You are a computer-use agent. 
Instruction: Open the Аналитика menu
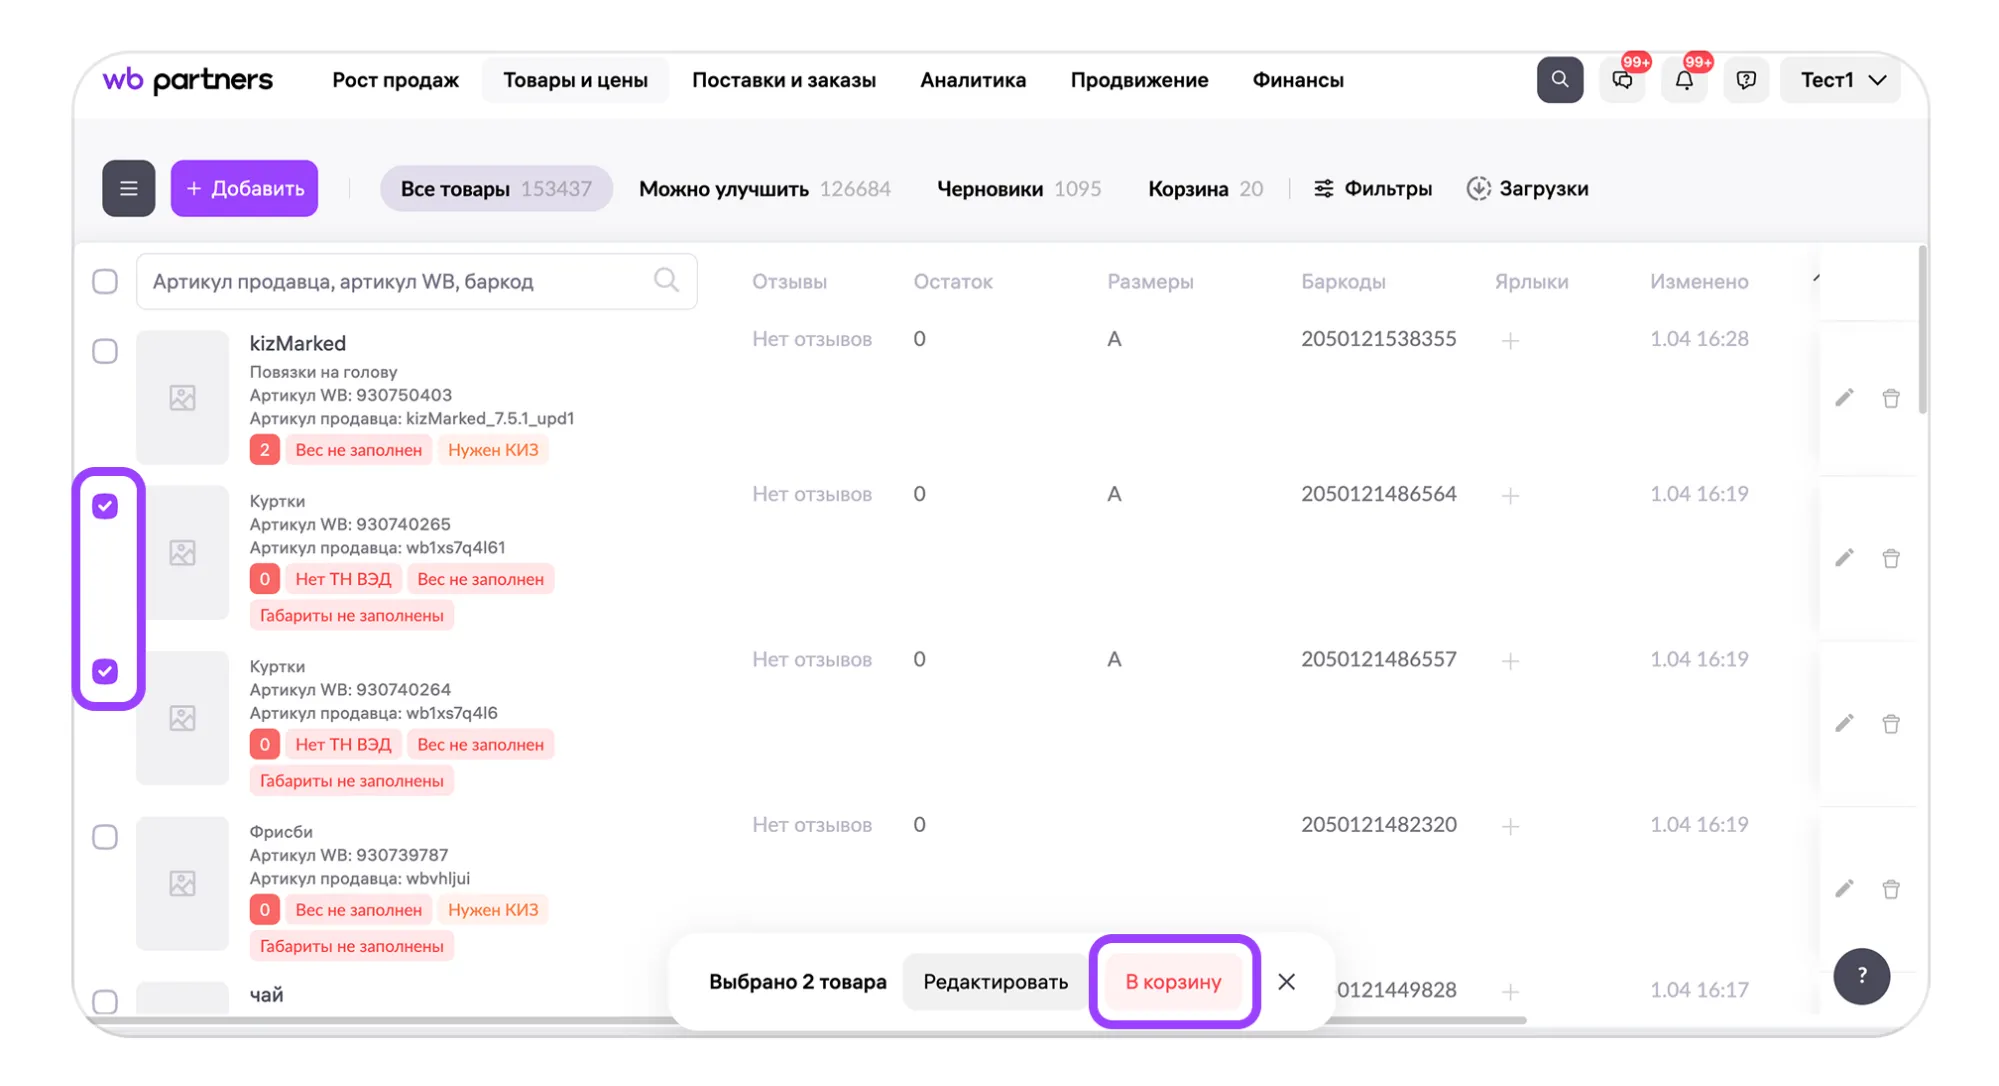[973, 80]
